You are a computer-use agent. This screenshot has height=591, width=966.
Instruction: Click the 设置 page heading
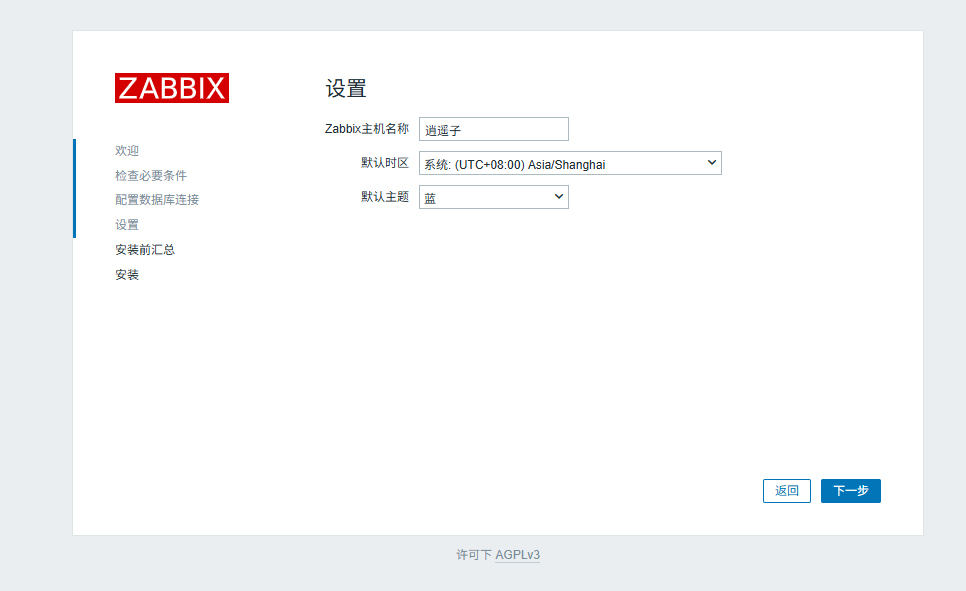pos(346,89)
